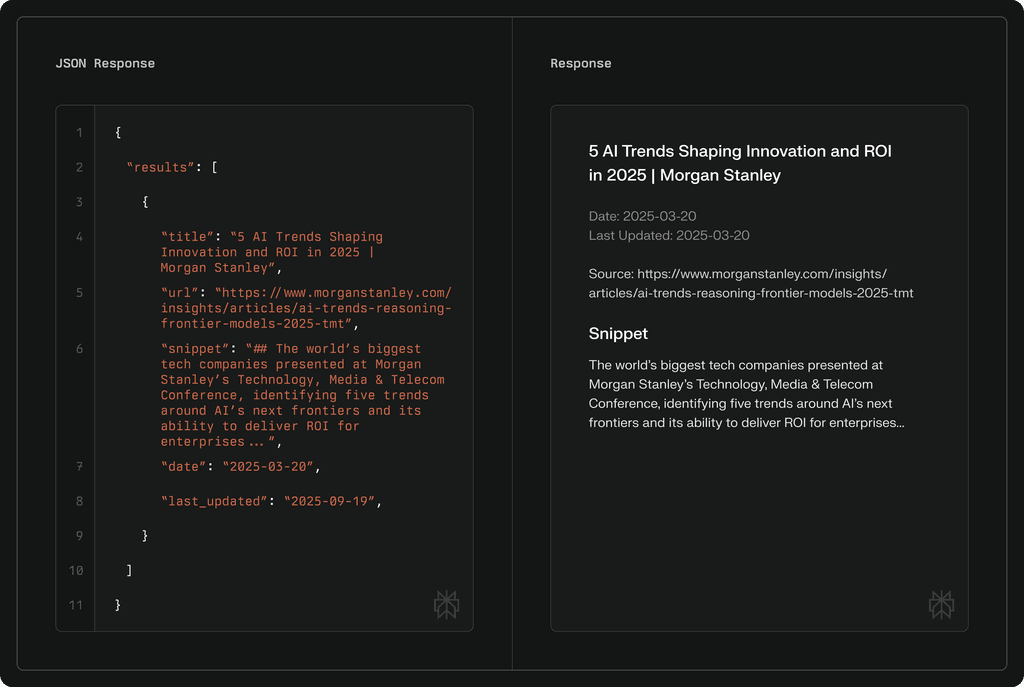Collapse the opening brace on line 1
1024x687 pixels.
117,132
